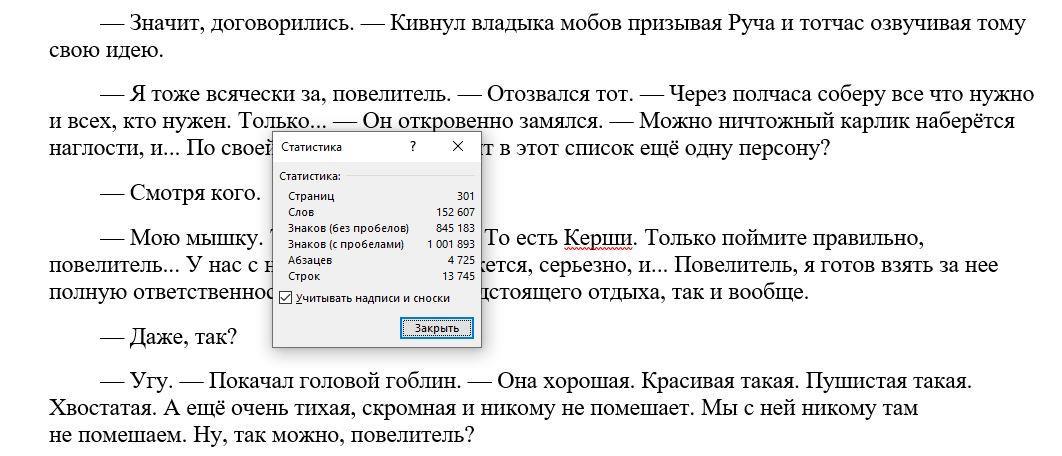Click the Статистика: group label inside dialog

[x=310, y=176]
